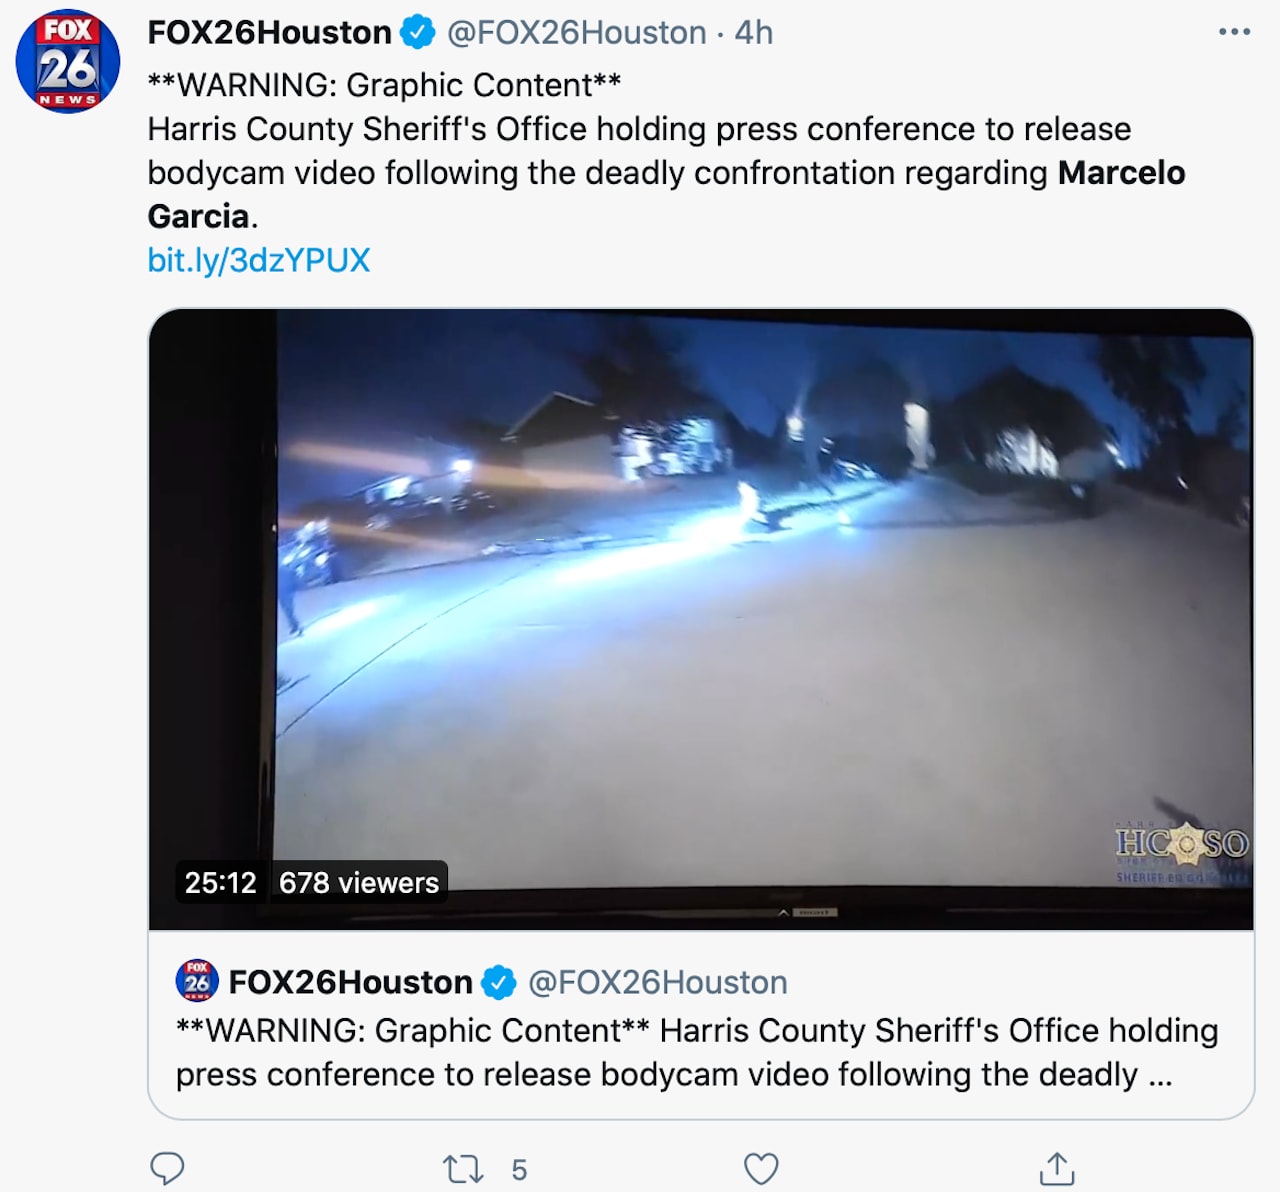The height and width of the screenshot is (1192, 1280).
Task: Retweet the post using the retweet icon
Action: 463,1168
